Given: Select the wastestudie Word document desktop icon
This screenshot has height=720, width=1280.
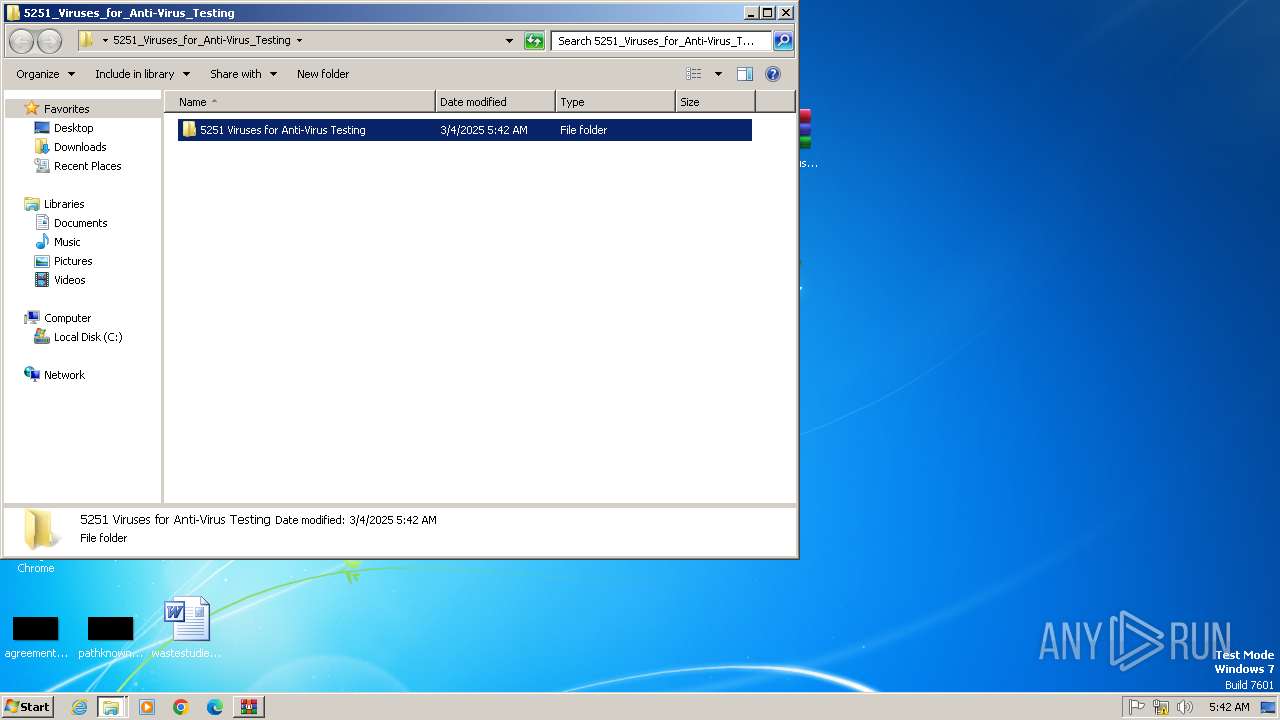Looking at the screenshot, I should (187, 628).
